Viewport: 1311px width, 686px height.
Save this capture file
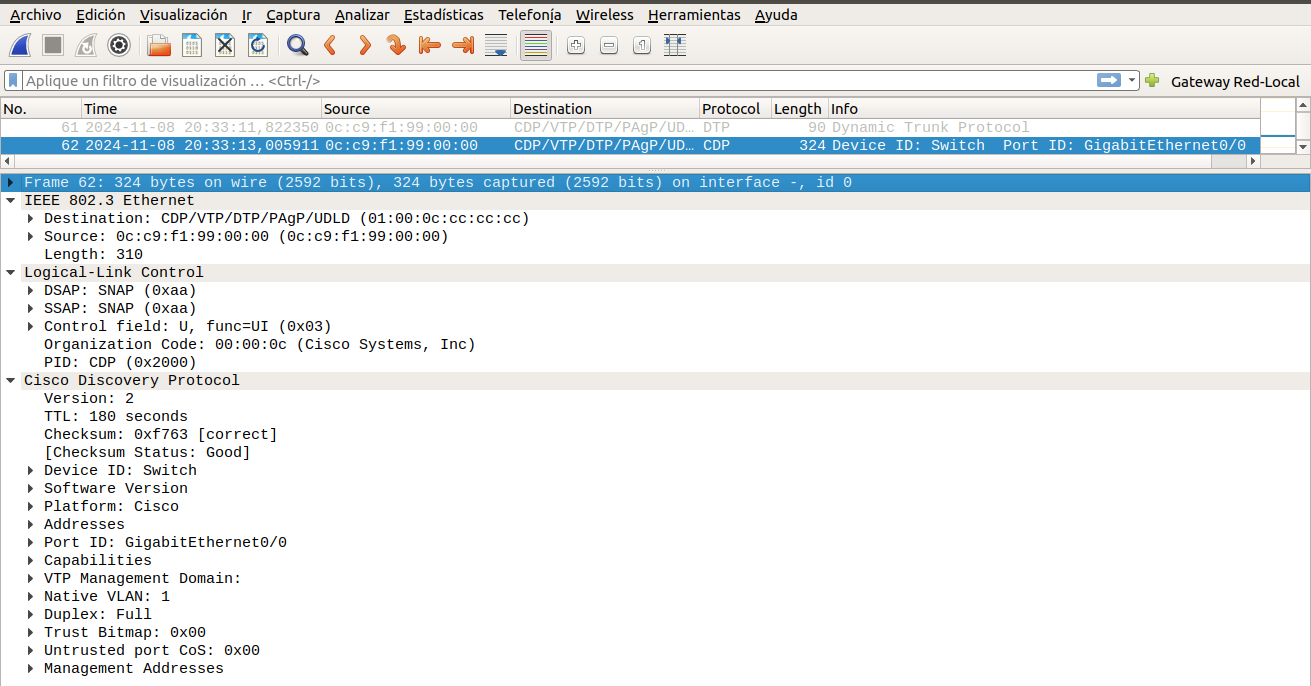[192, 45]
